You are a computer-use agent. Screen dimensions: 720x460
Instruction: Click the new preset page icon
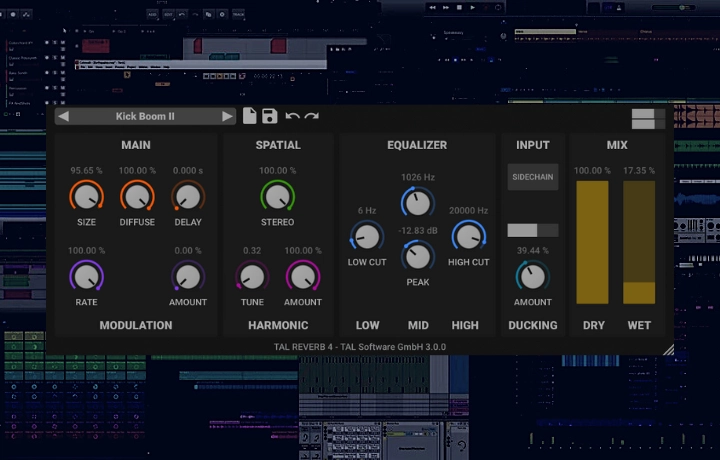tap(249, 116)
